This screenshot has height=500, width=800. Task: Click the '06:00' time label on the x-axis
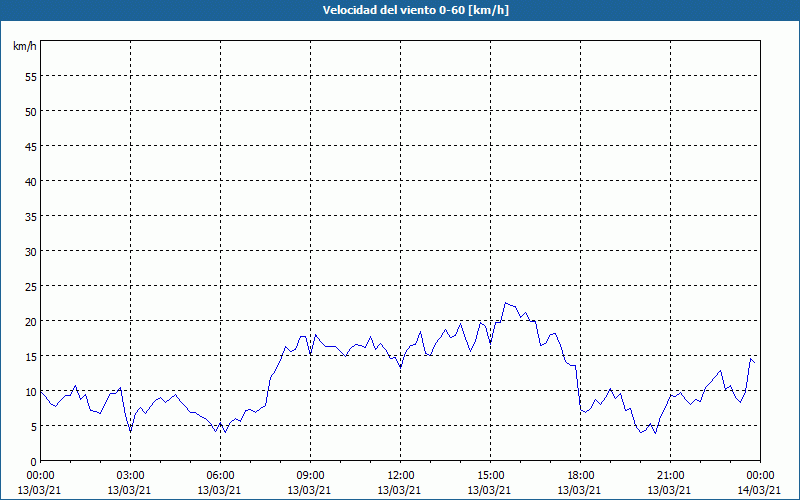220,476
